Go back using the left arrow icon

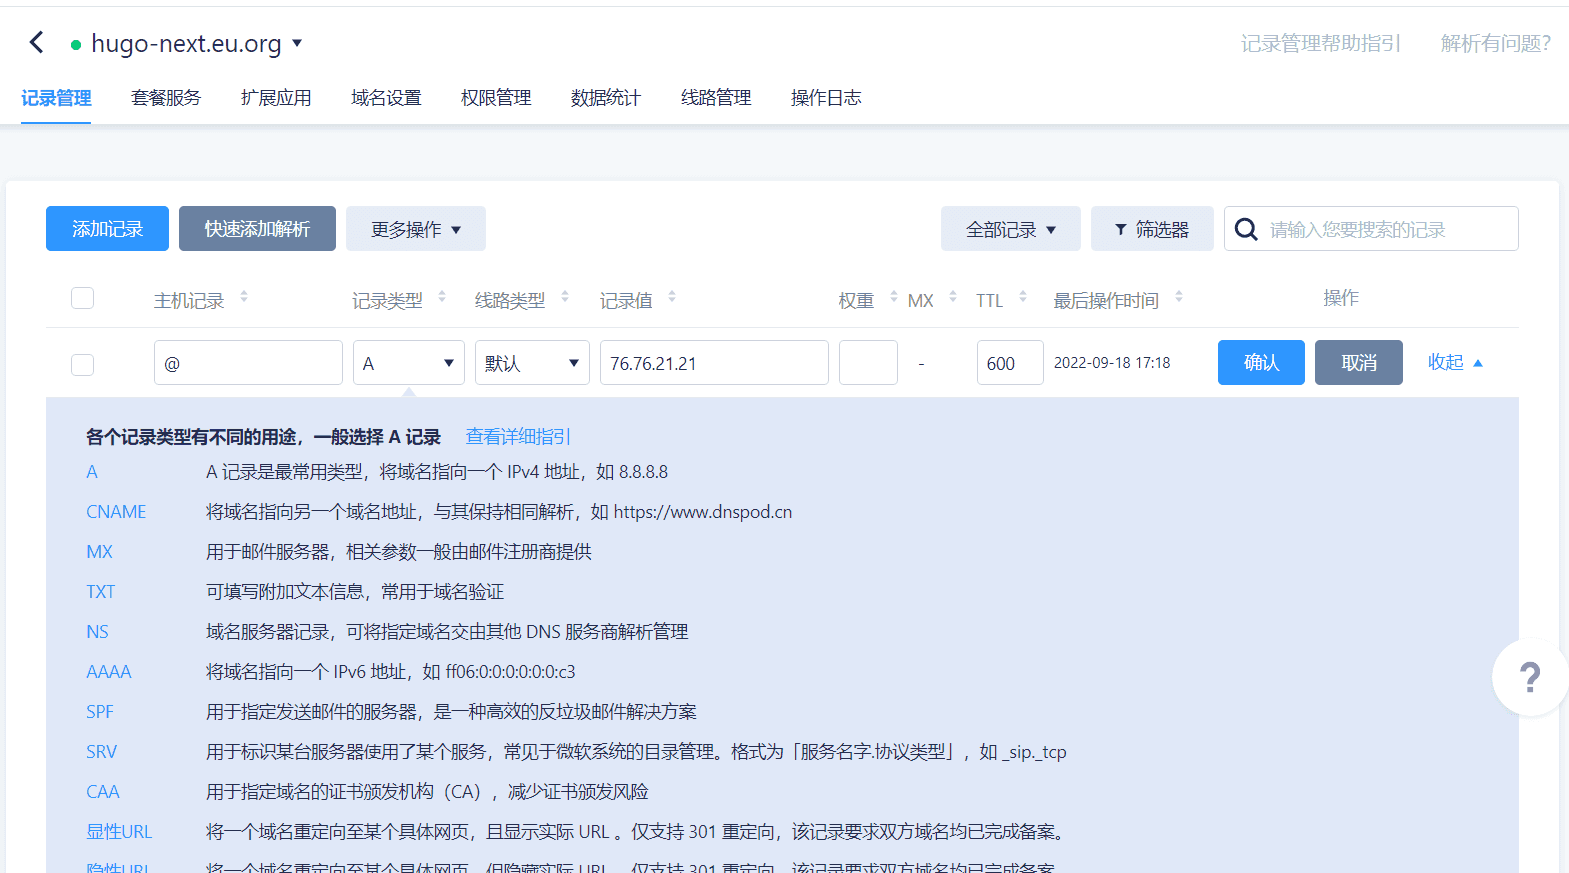coord(37,42)
